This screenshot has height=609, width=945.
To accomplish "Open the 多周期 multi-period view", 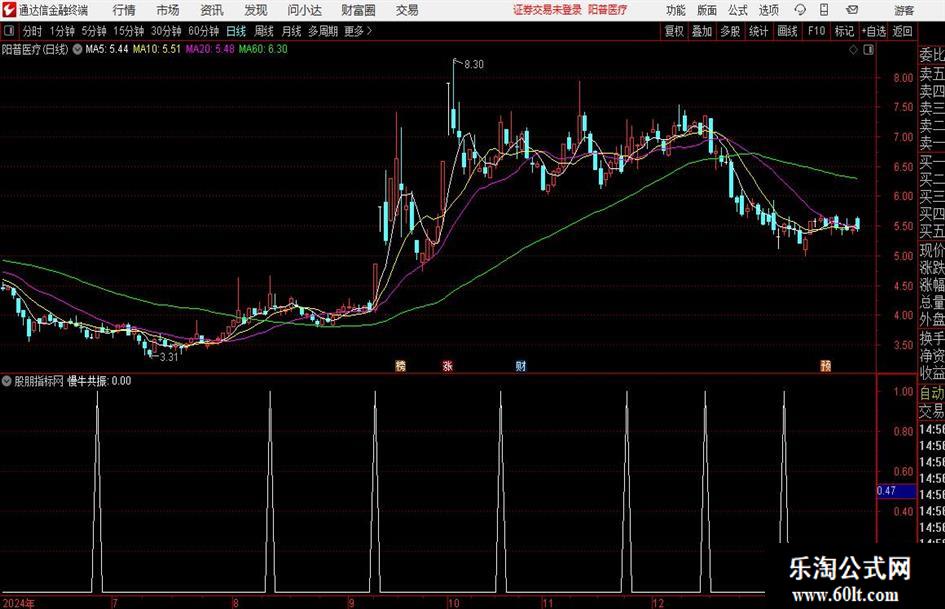I will (322, 31).
